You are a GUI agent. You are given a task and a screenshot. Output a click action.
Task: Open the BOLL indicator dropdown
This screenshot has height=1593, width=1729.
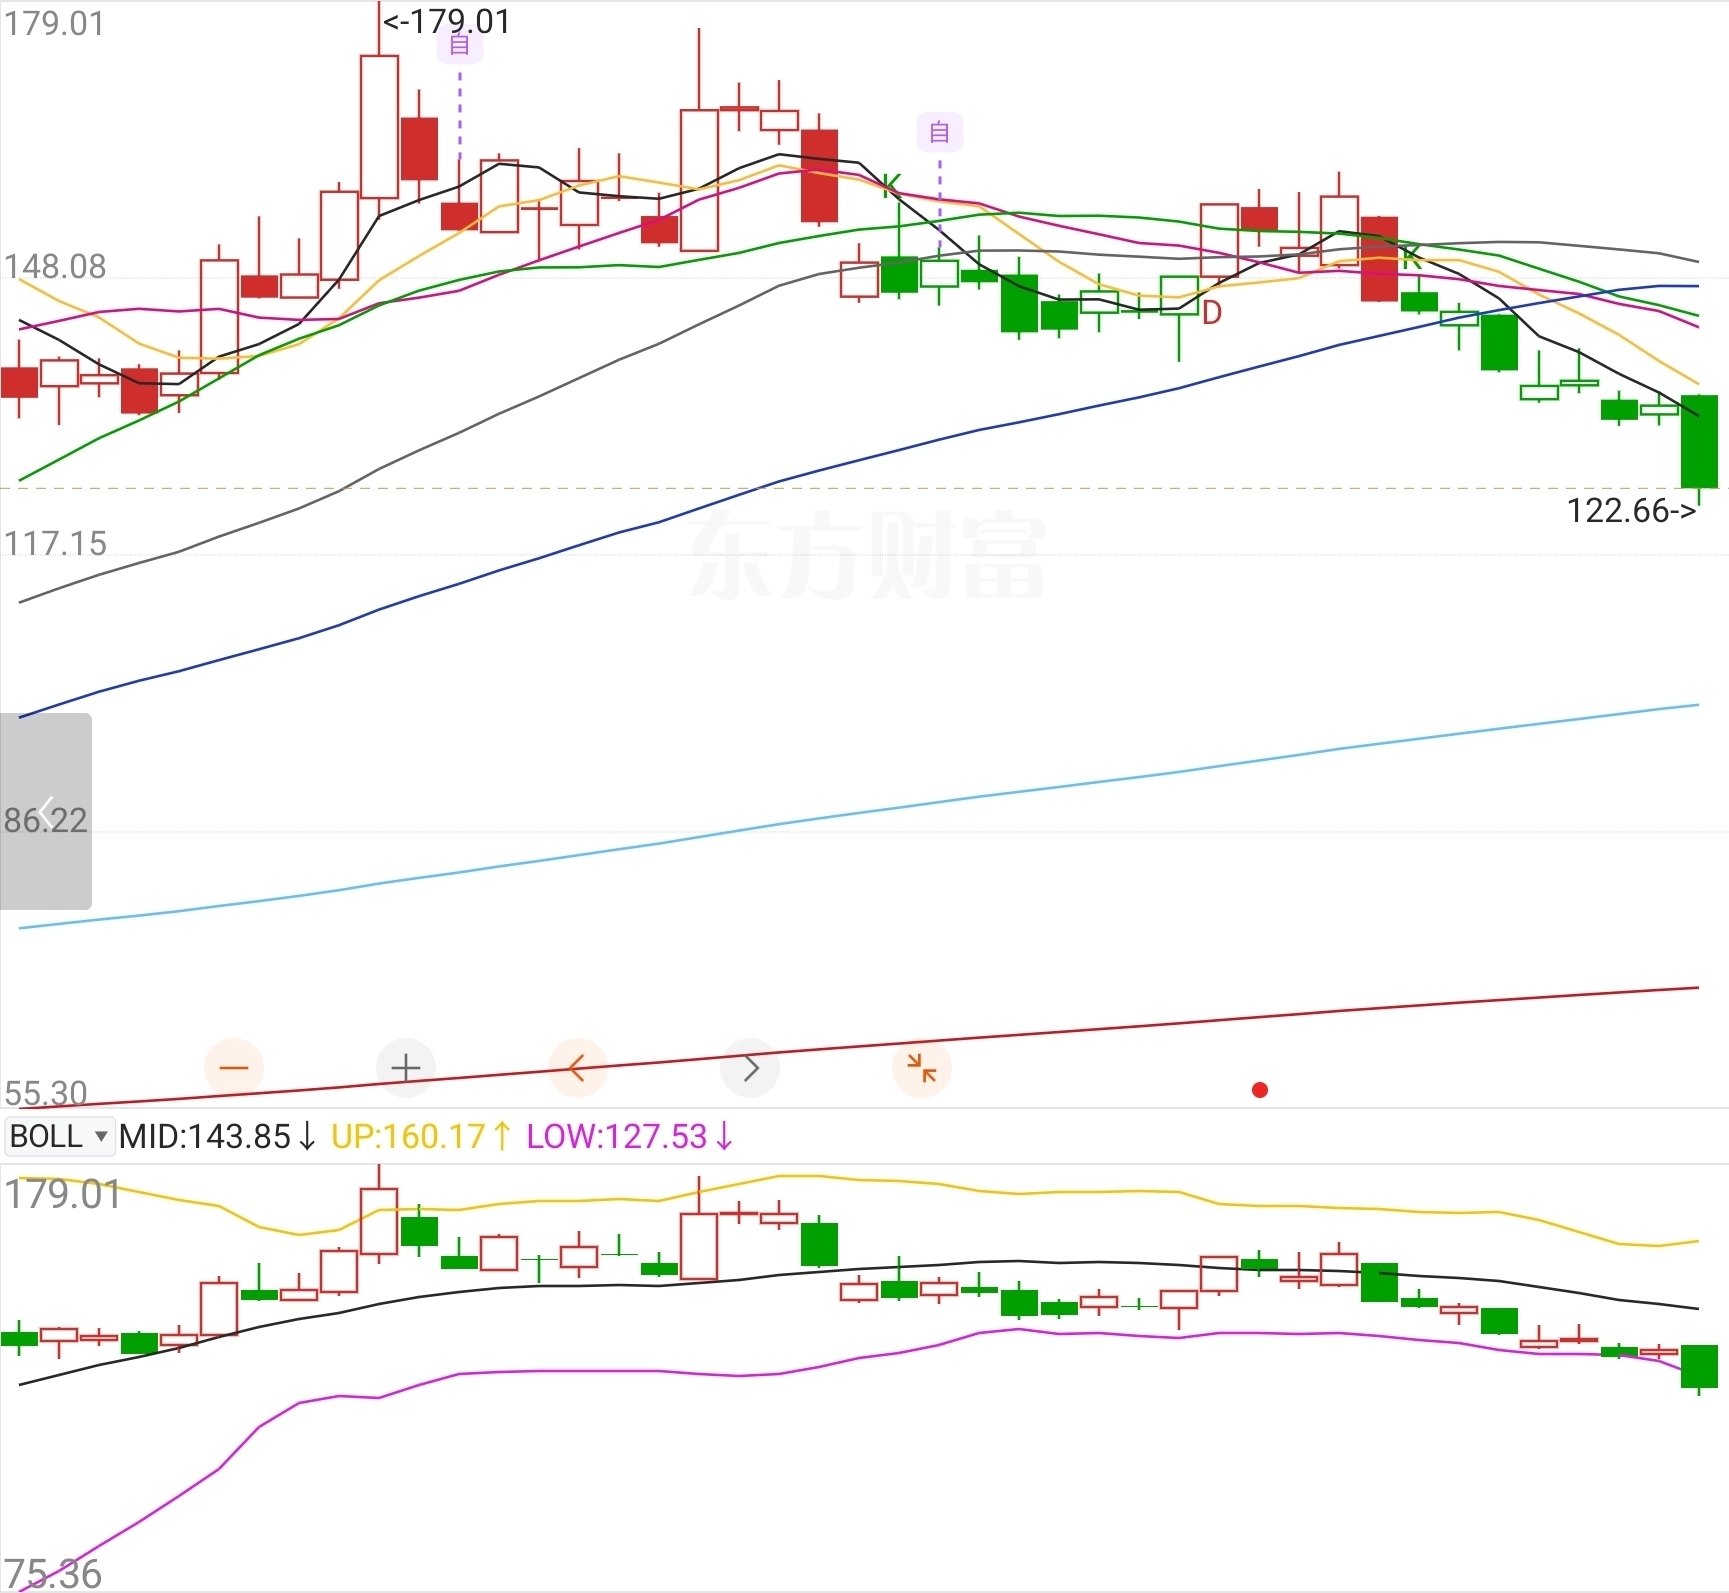(59, 1136)
